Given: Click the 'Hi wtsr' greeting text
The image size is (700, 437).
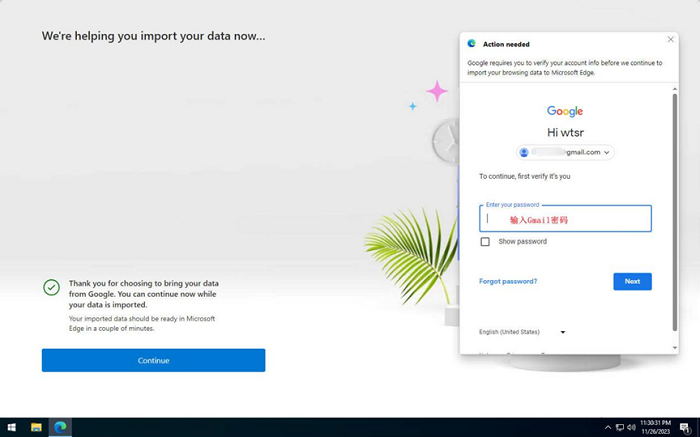Looking at the screenshot, I should 565,133.
